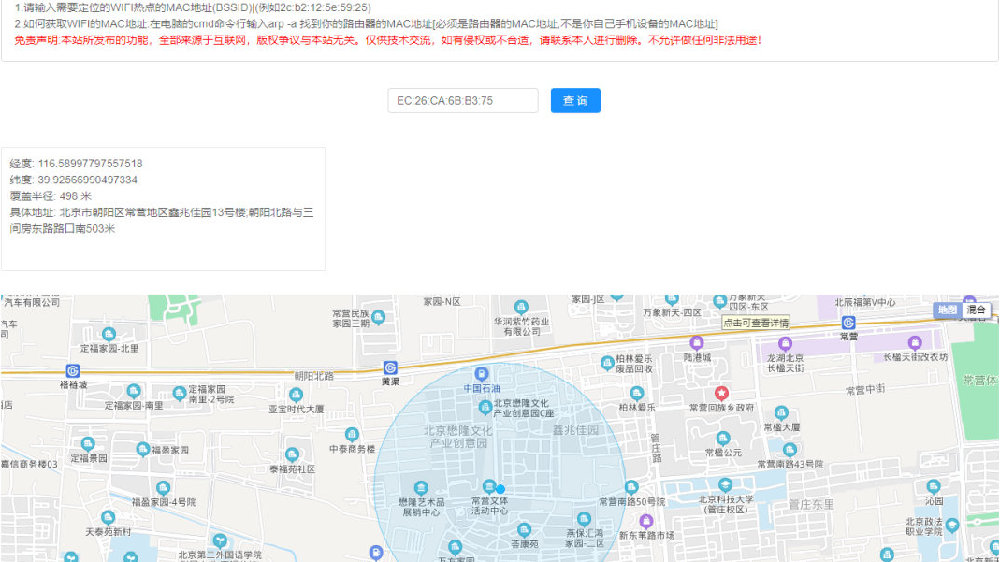1000x562 pixels.
Task: Open 常楹大厦 building marker
Action: click(x=781, y=413)
